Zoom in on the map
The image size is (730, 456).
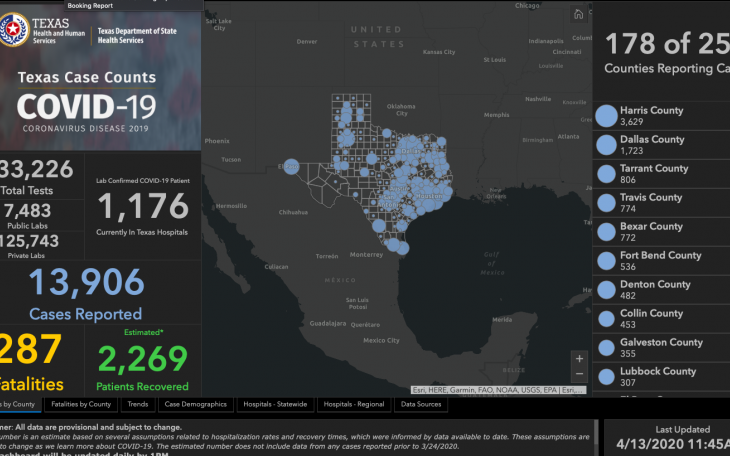coord(579,358)
